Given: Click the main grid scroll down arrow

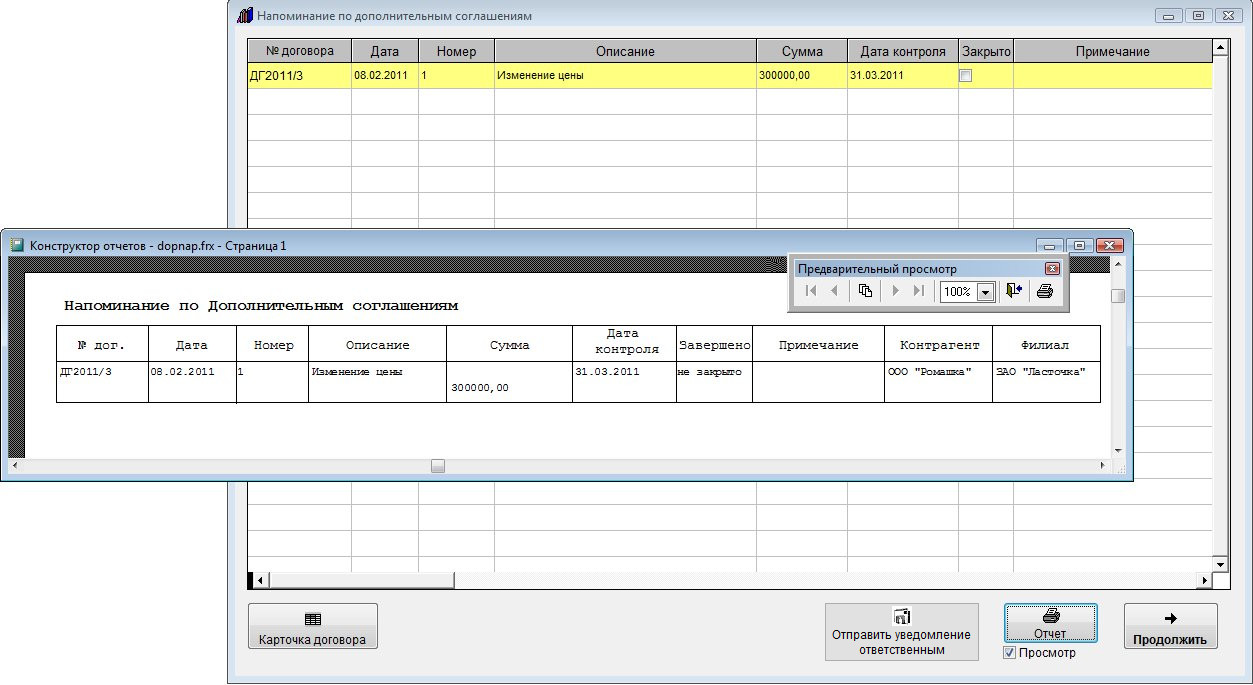Looking at the screenshot, I should coord(1220,565).
